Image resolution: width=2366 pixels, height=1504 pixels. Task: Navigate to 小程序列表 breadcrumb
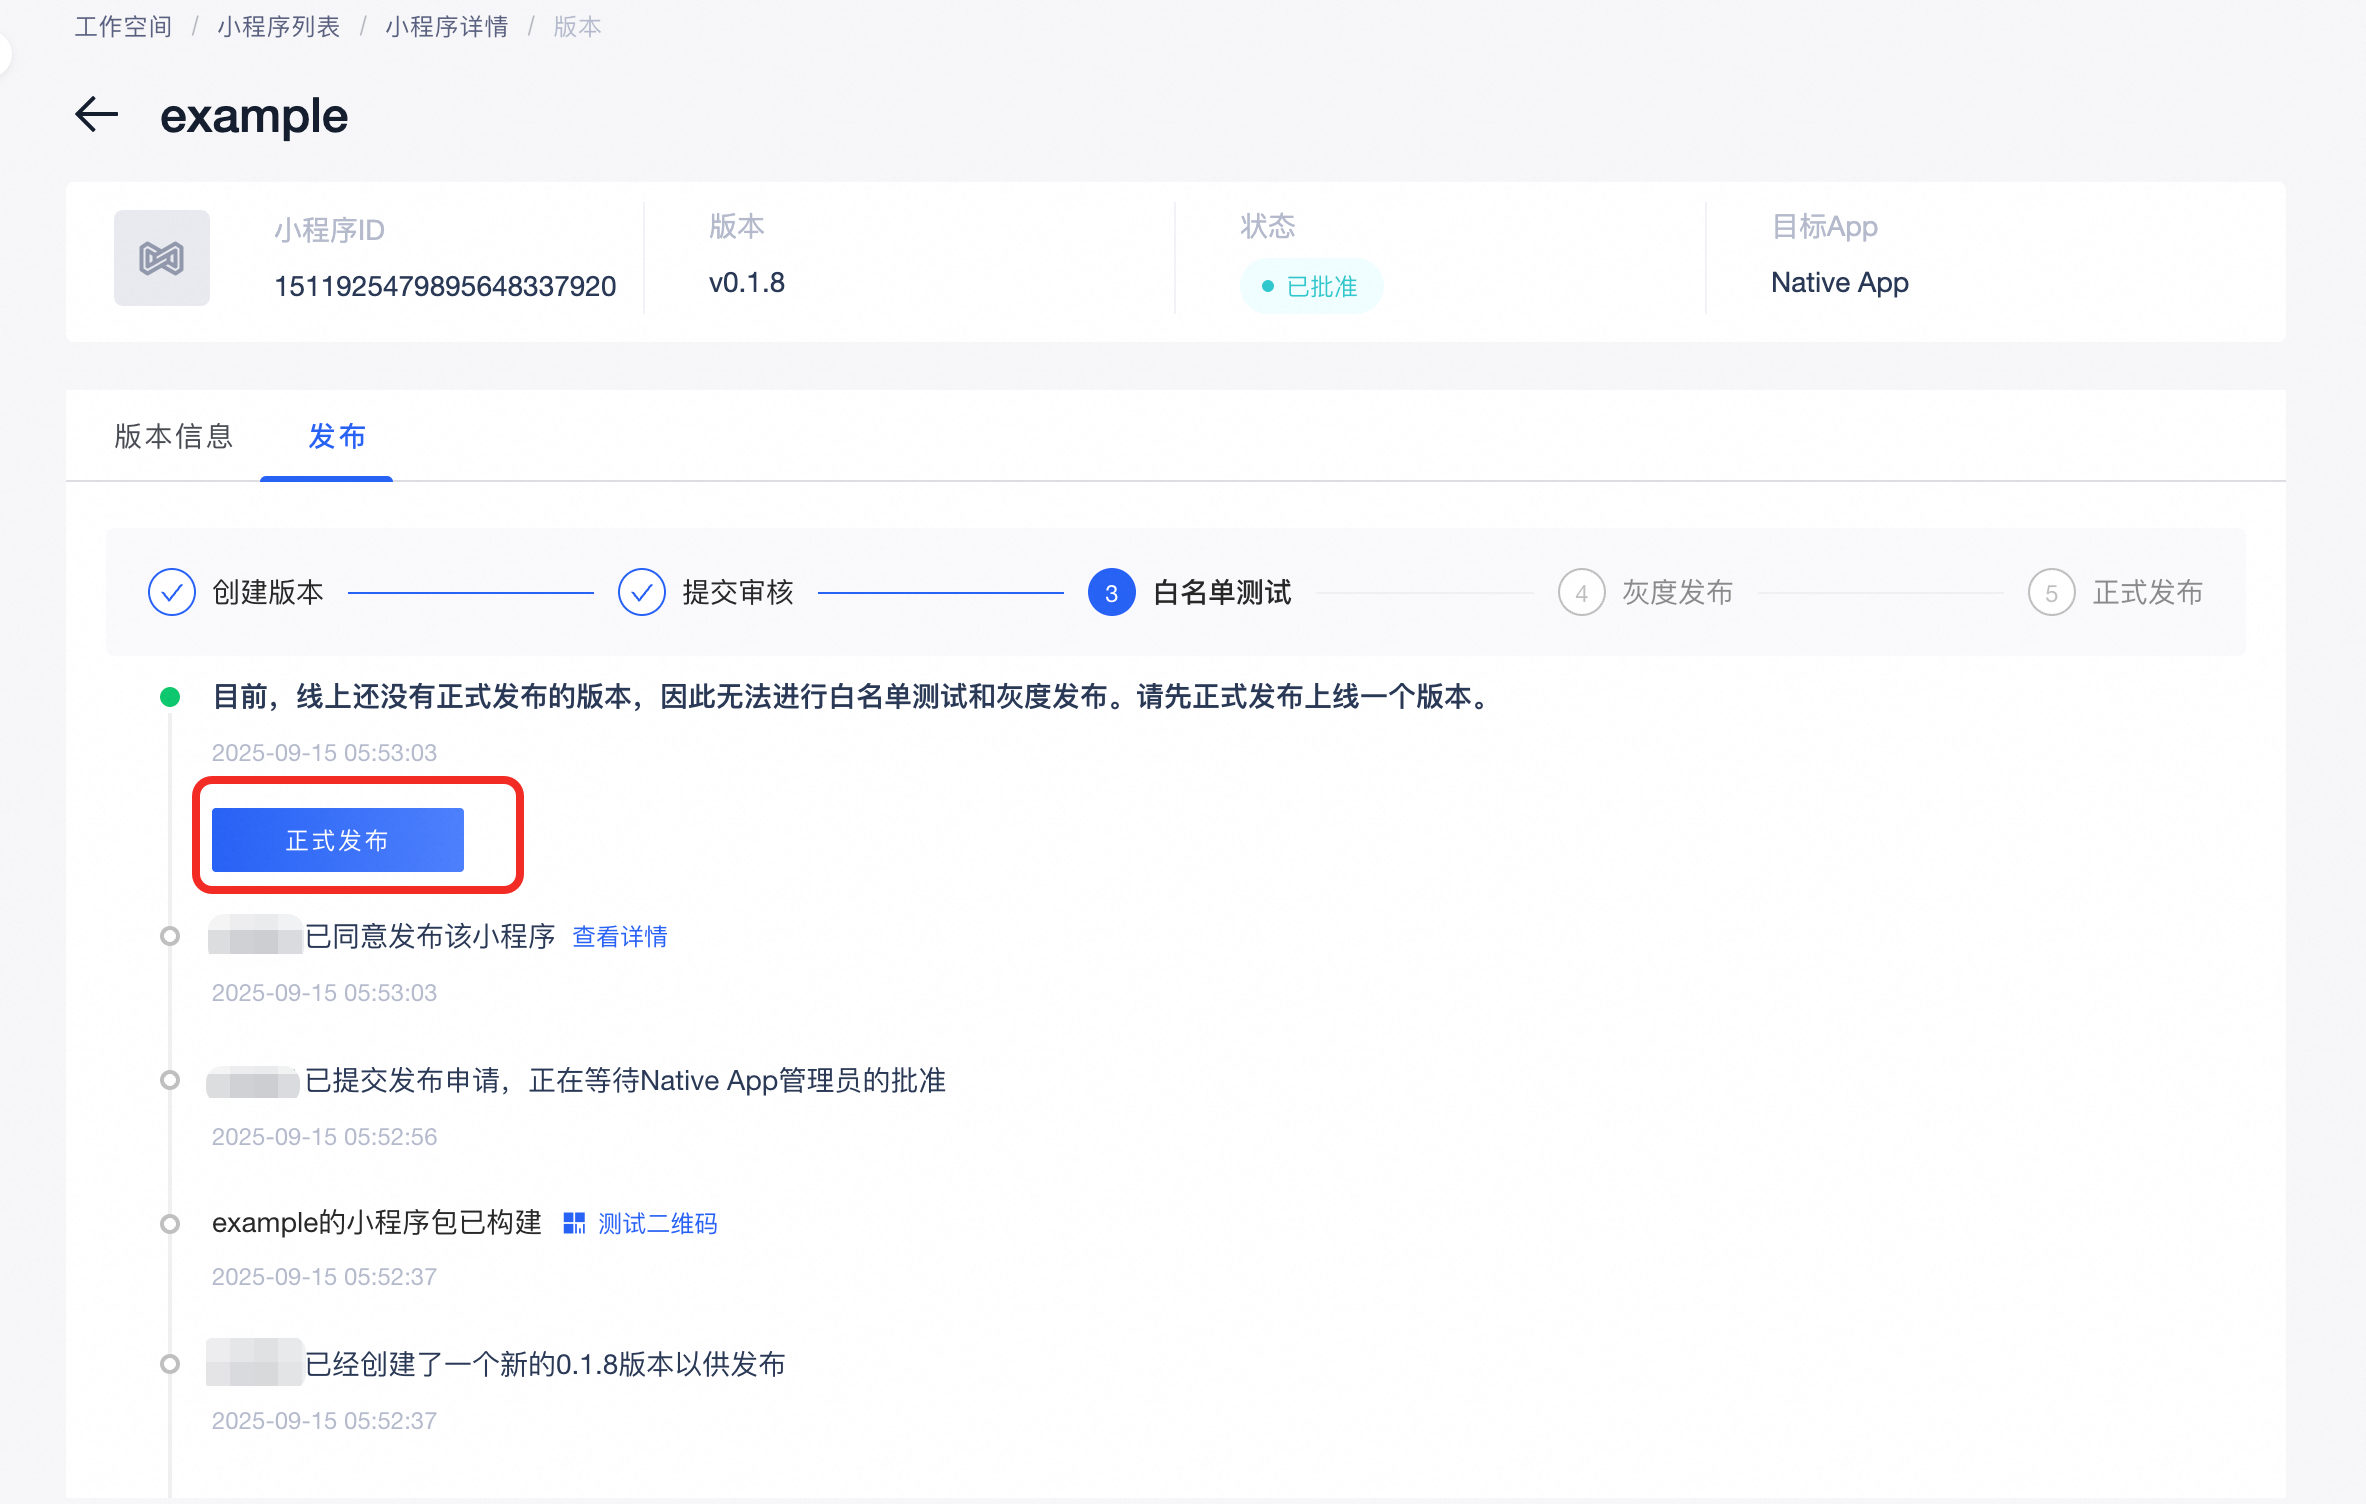click(x=278, y=27)
